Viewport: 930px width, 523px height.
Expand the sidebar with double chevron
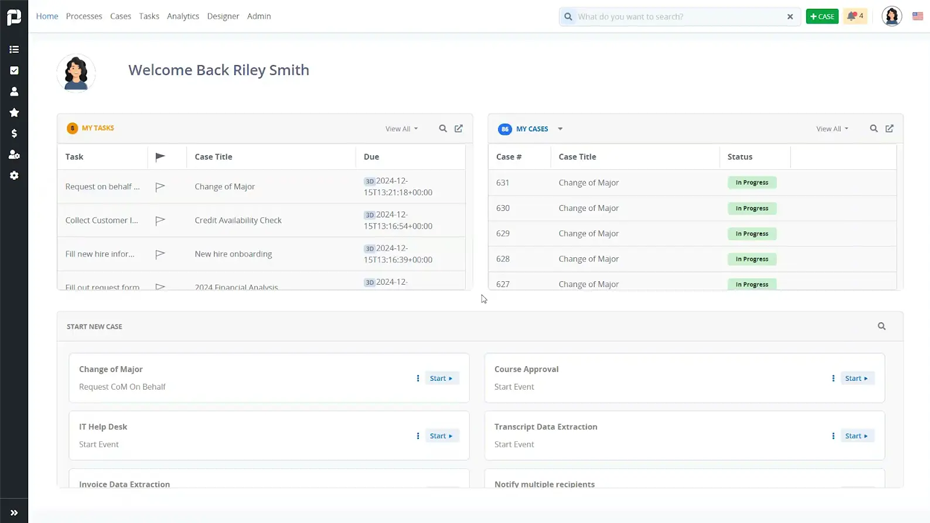14,513
